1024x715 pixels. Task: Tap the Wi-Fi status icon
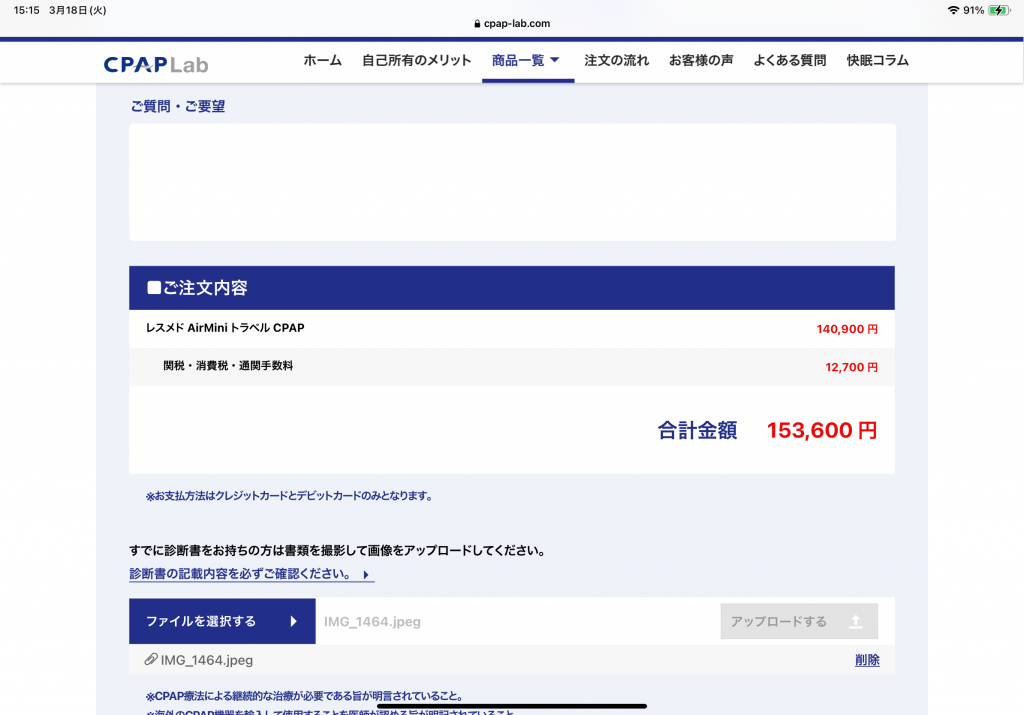click(953, 10)
